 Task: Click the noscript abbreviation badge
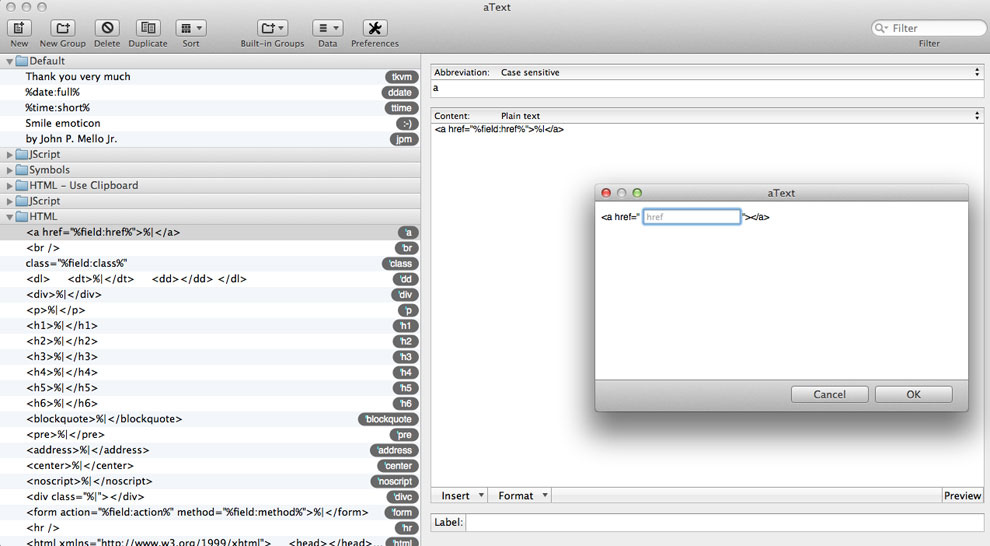pos(394,481)
